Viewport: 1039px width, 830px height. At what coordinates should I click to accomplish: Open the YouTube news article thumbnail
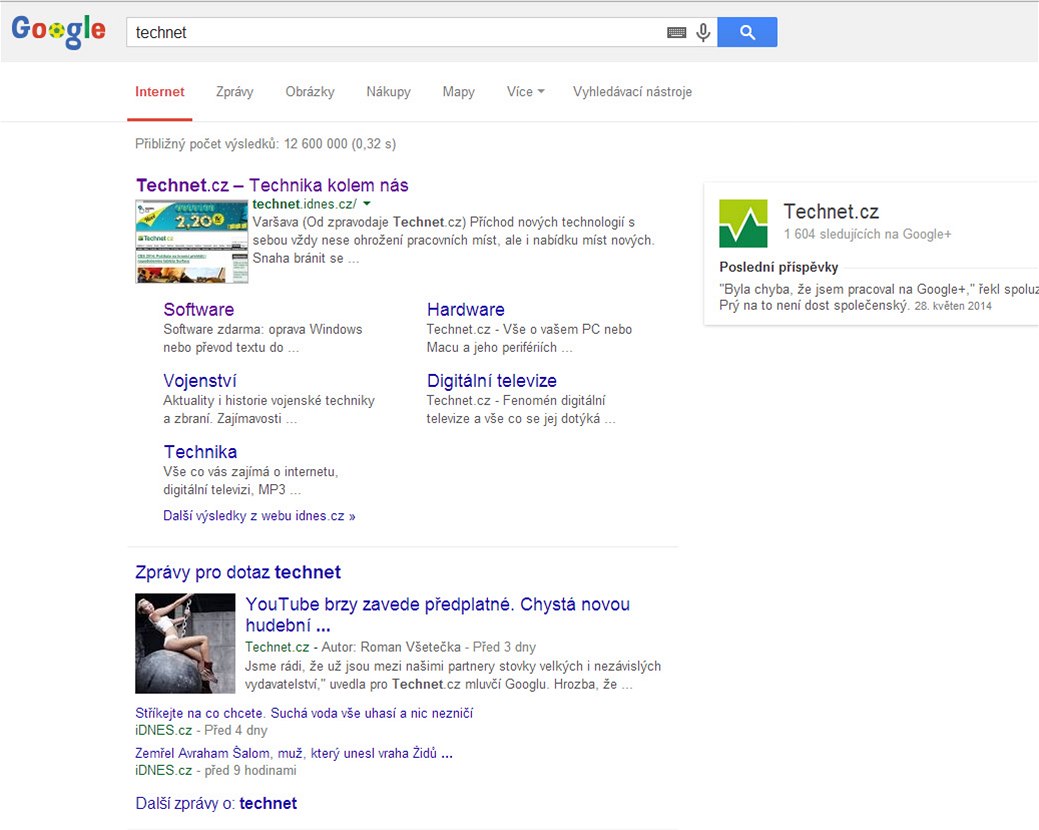[185, 643]
